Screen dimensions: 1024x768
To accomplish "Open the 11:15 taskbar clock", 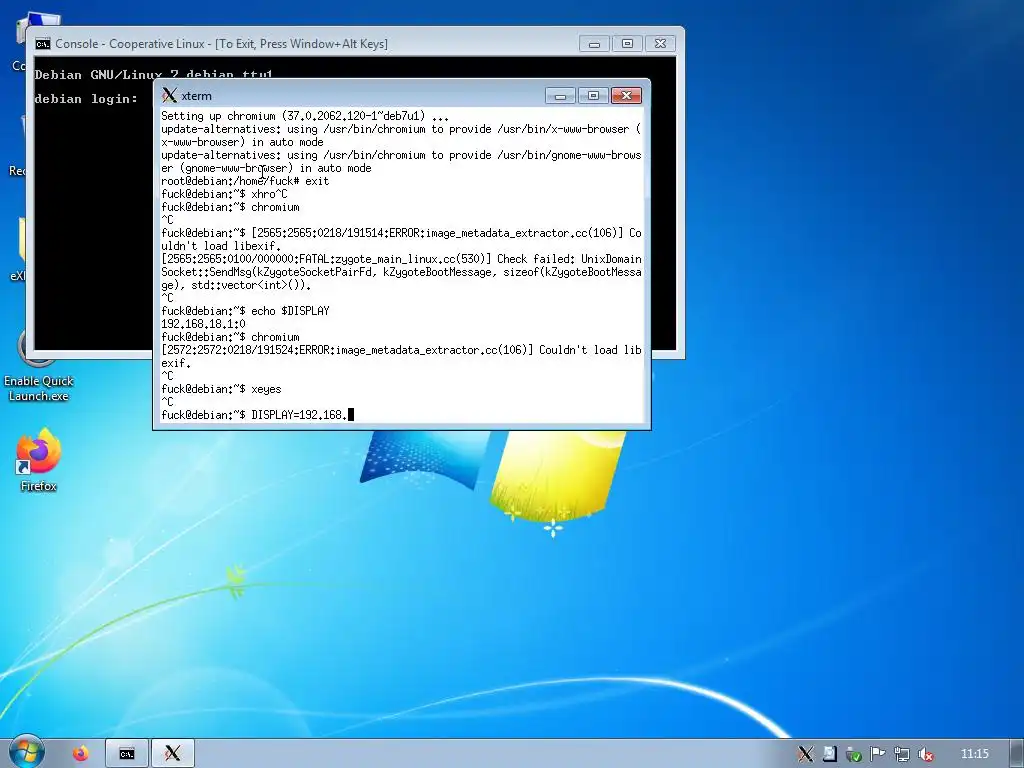I will click(x=974, y=754).
